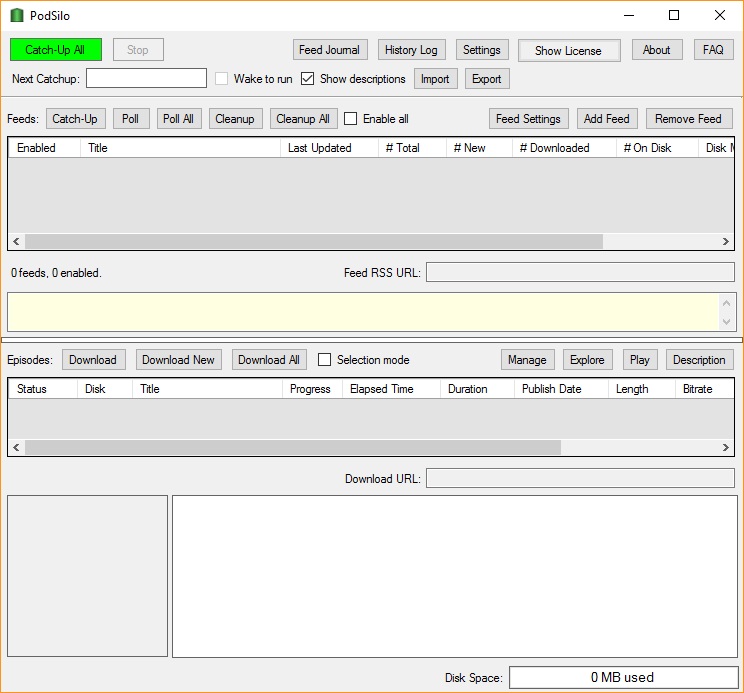Image resolution: width=744 pixels, height=693 pixels.
Task: Sort episodes by Length column
Action: point(642,389)
